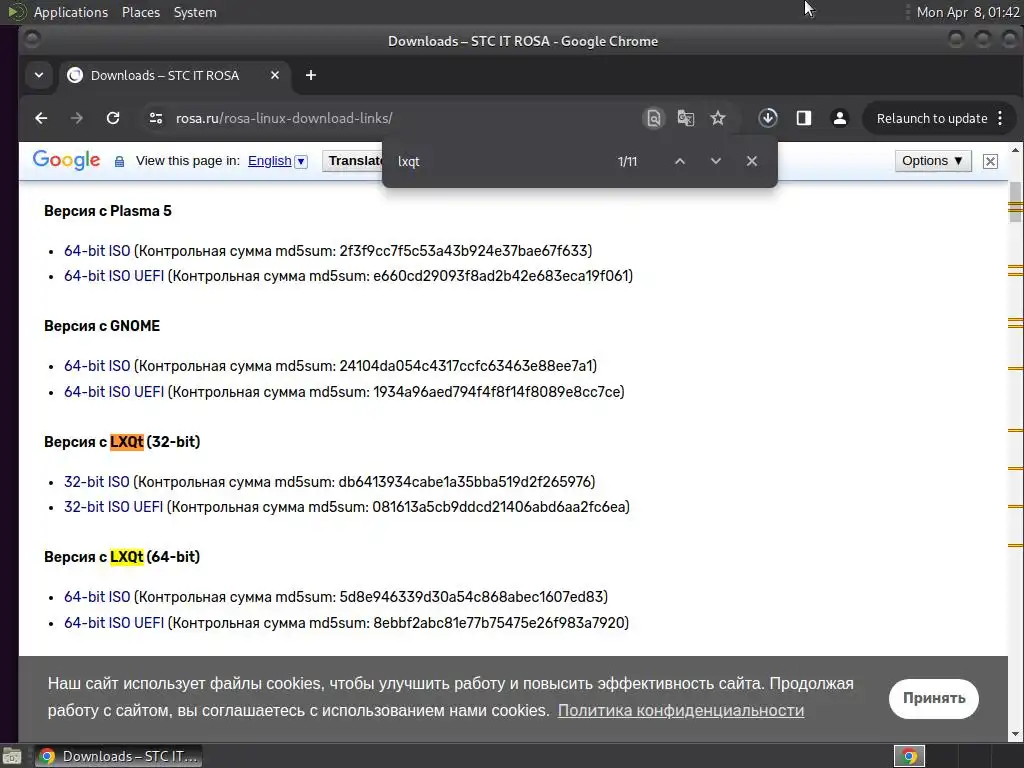Click the 1/11 match counter
The image size is (1024, 768).
(627, 161)
